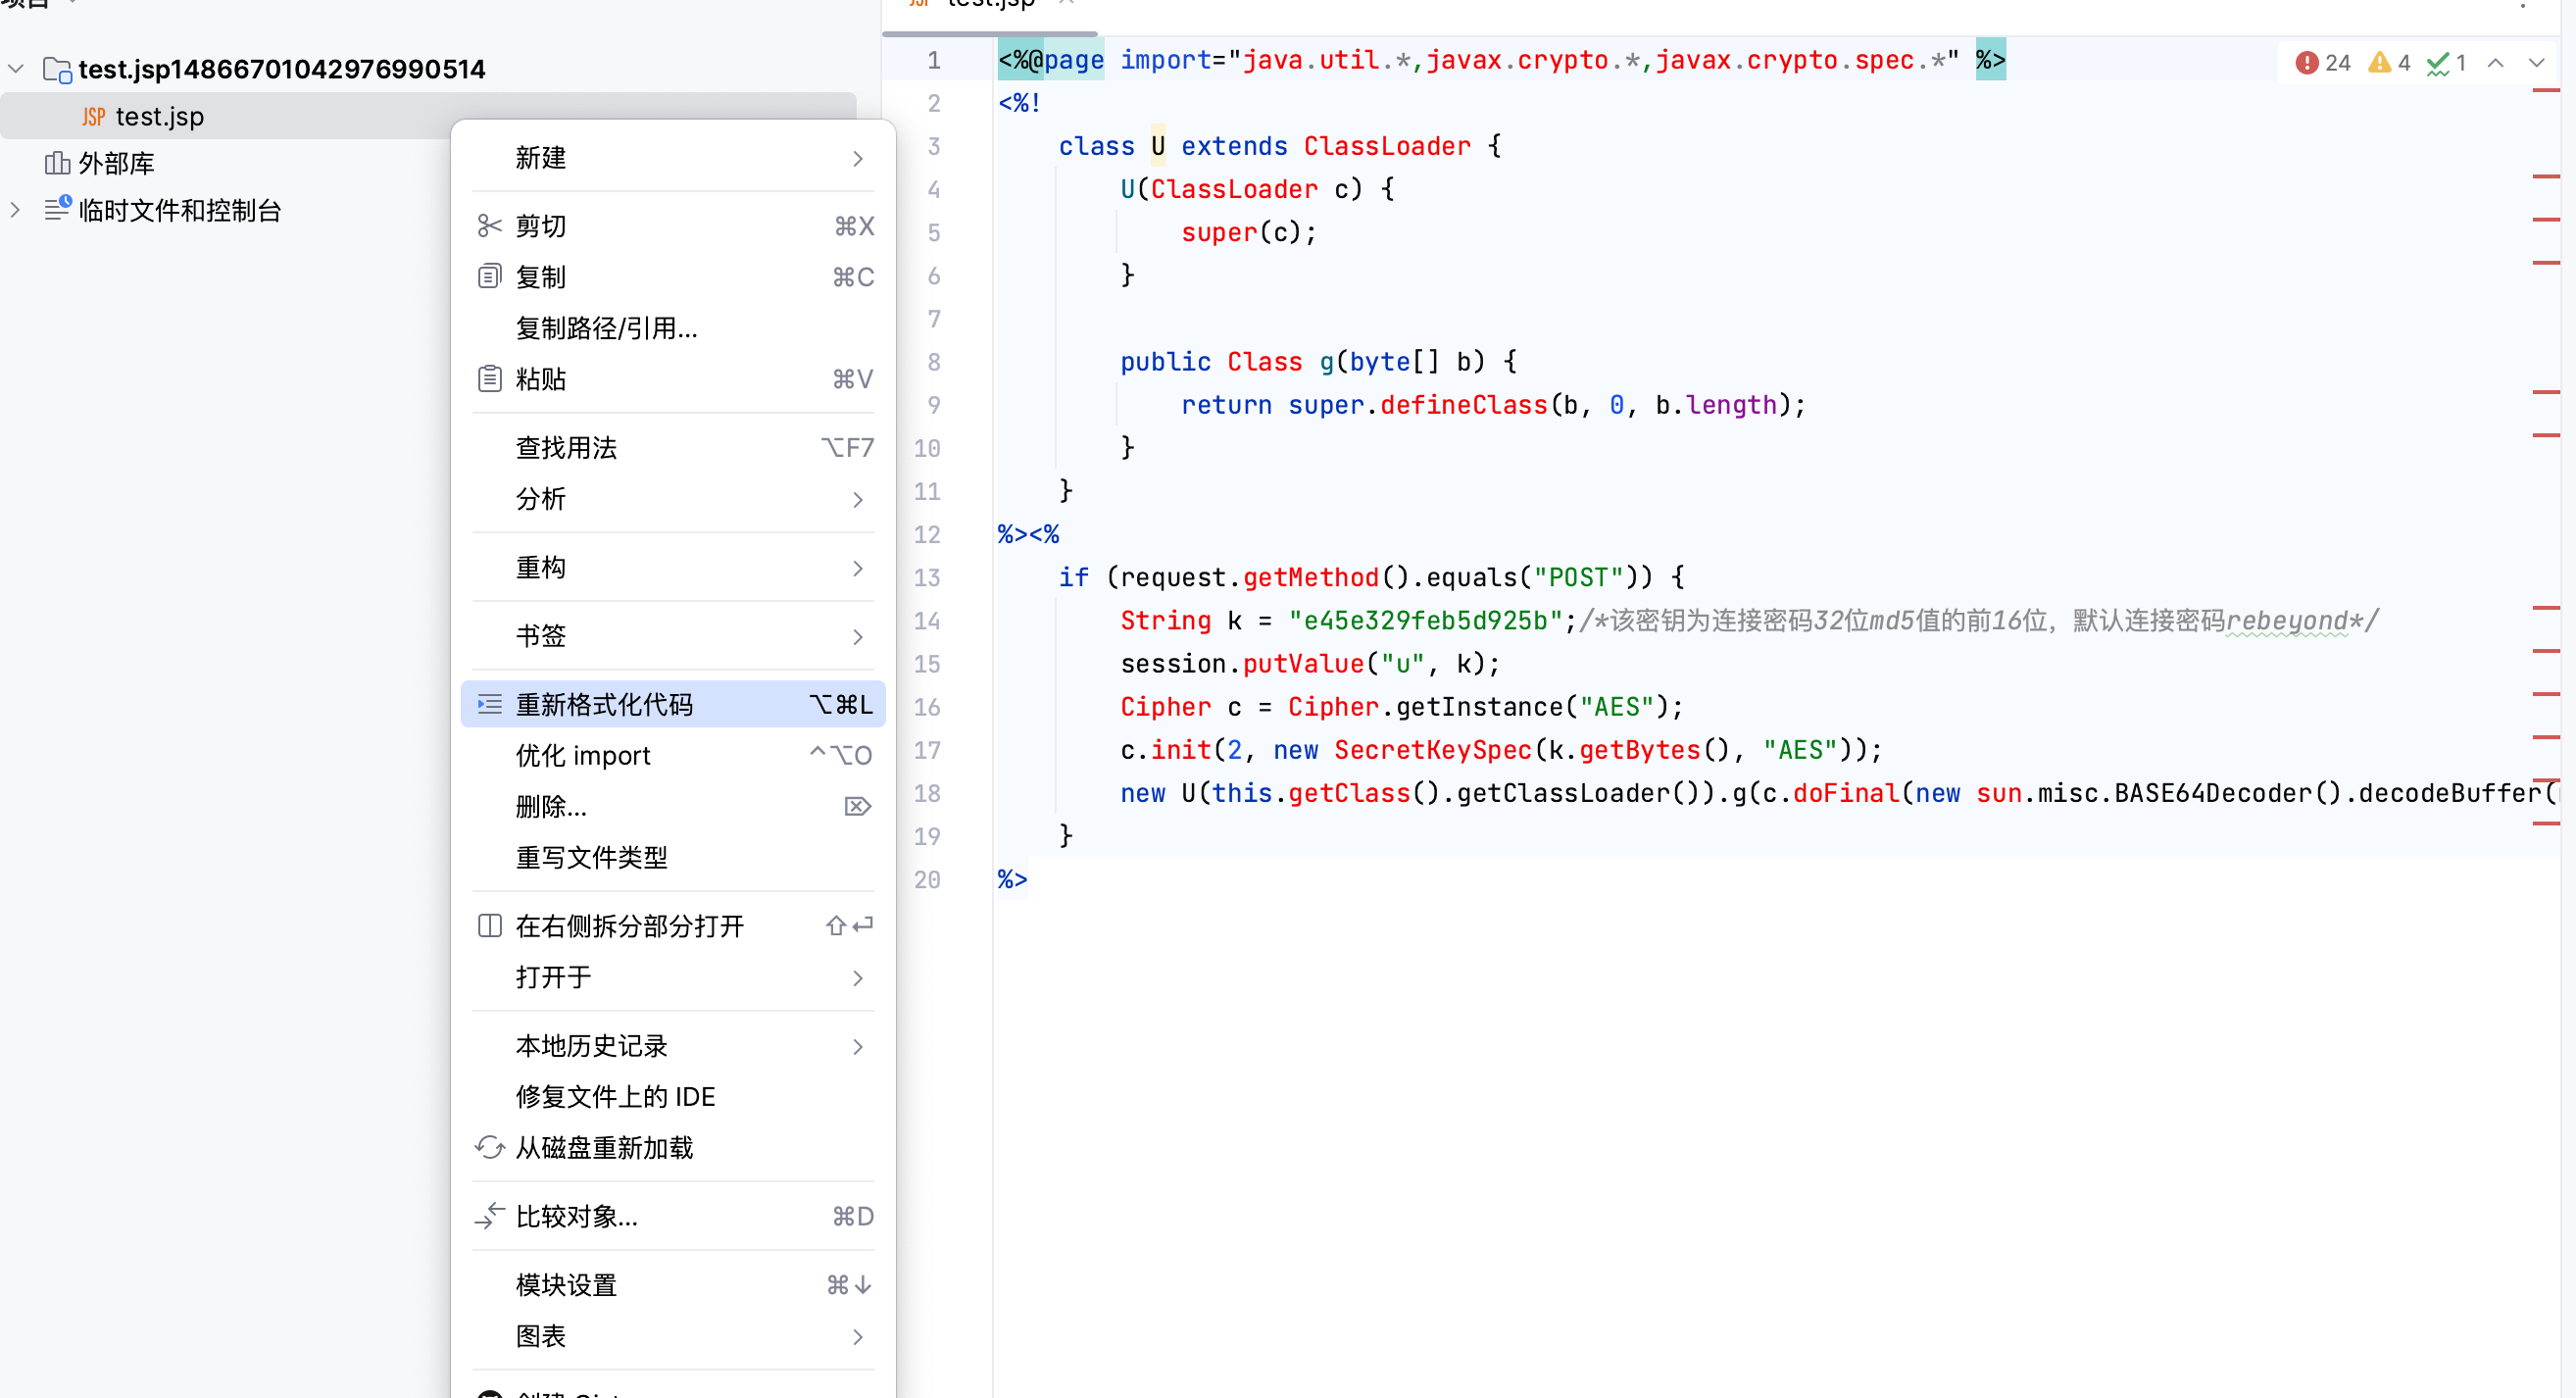Choose 修复文件上的 IDE menu entry
This screenshot has height=1398, width=2576.
tap(672, 1097)
